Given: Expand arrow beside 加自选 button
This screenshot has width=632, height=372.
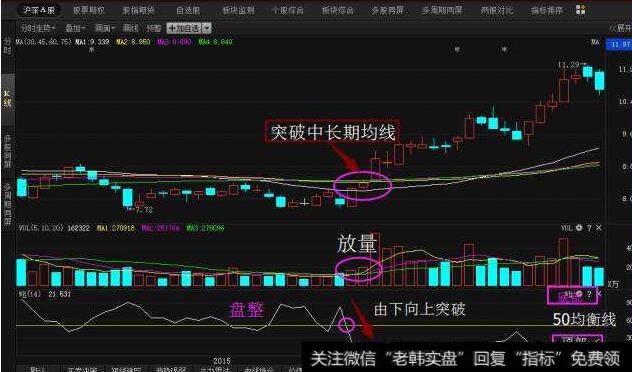Looking at the screenshot, I should [x=207, y=28].
